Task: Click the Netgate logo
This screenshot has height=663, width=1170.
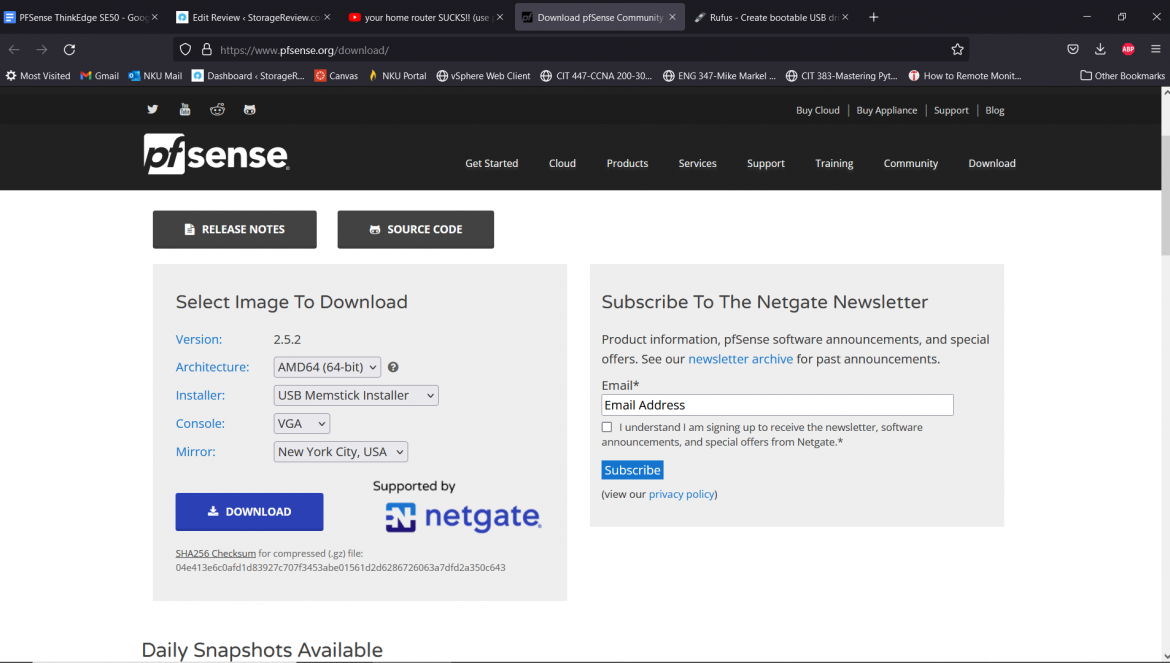Action: pos(463,518)
